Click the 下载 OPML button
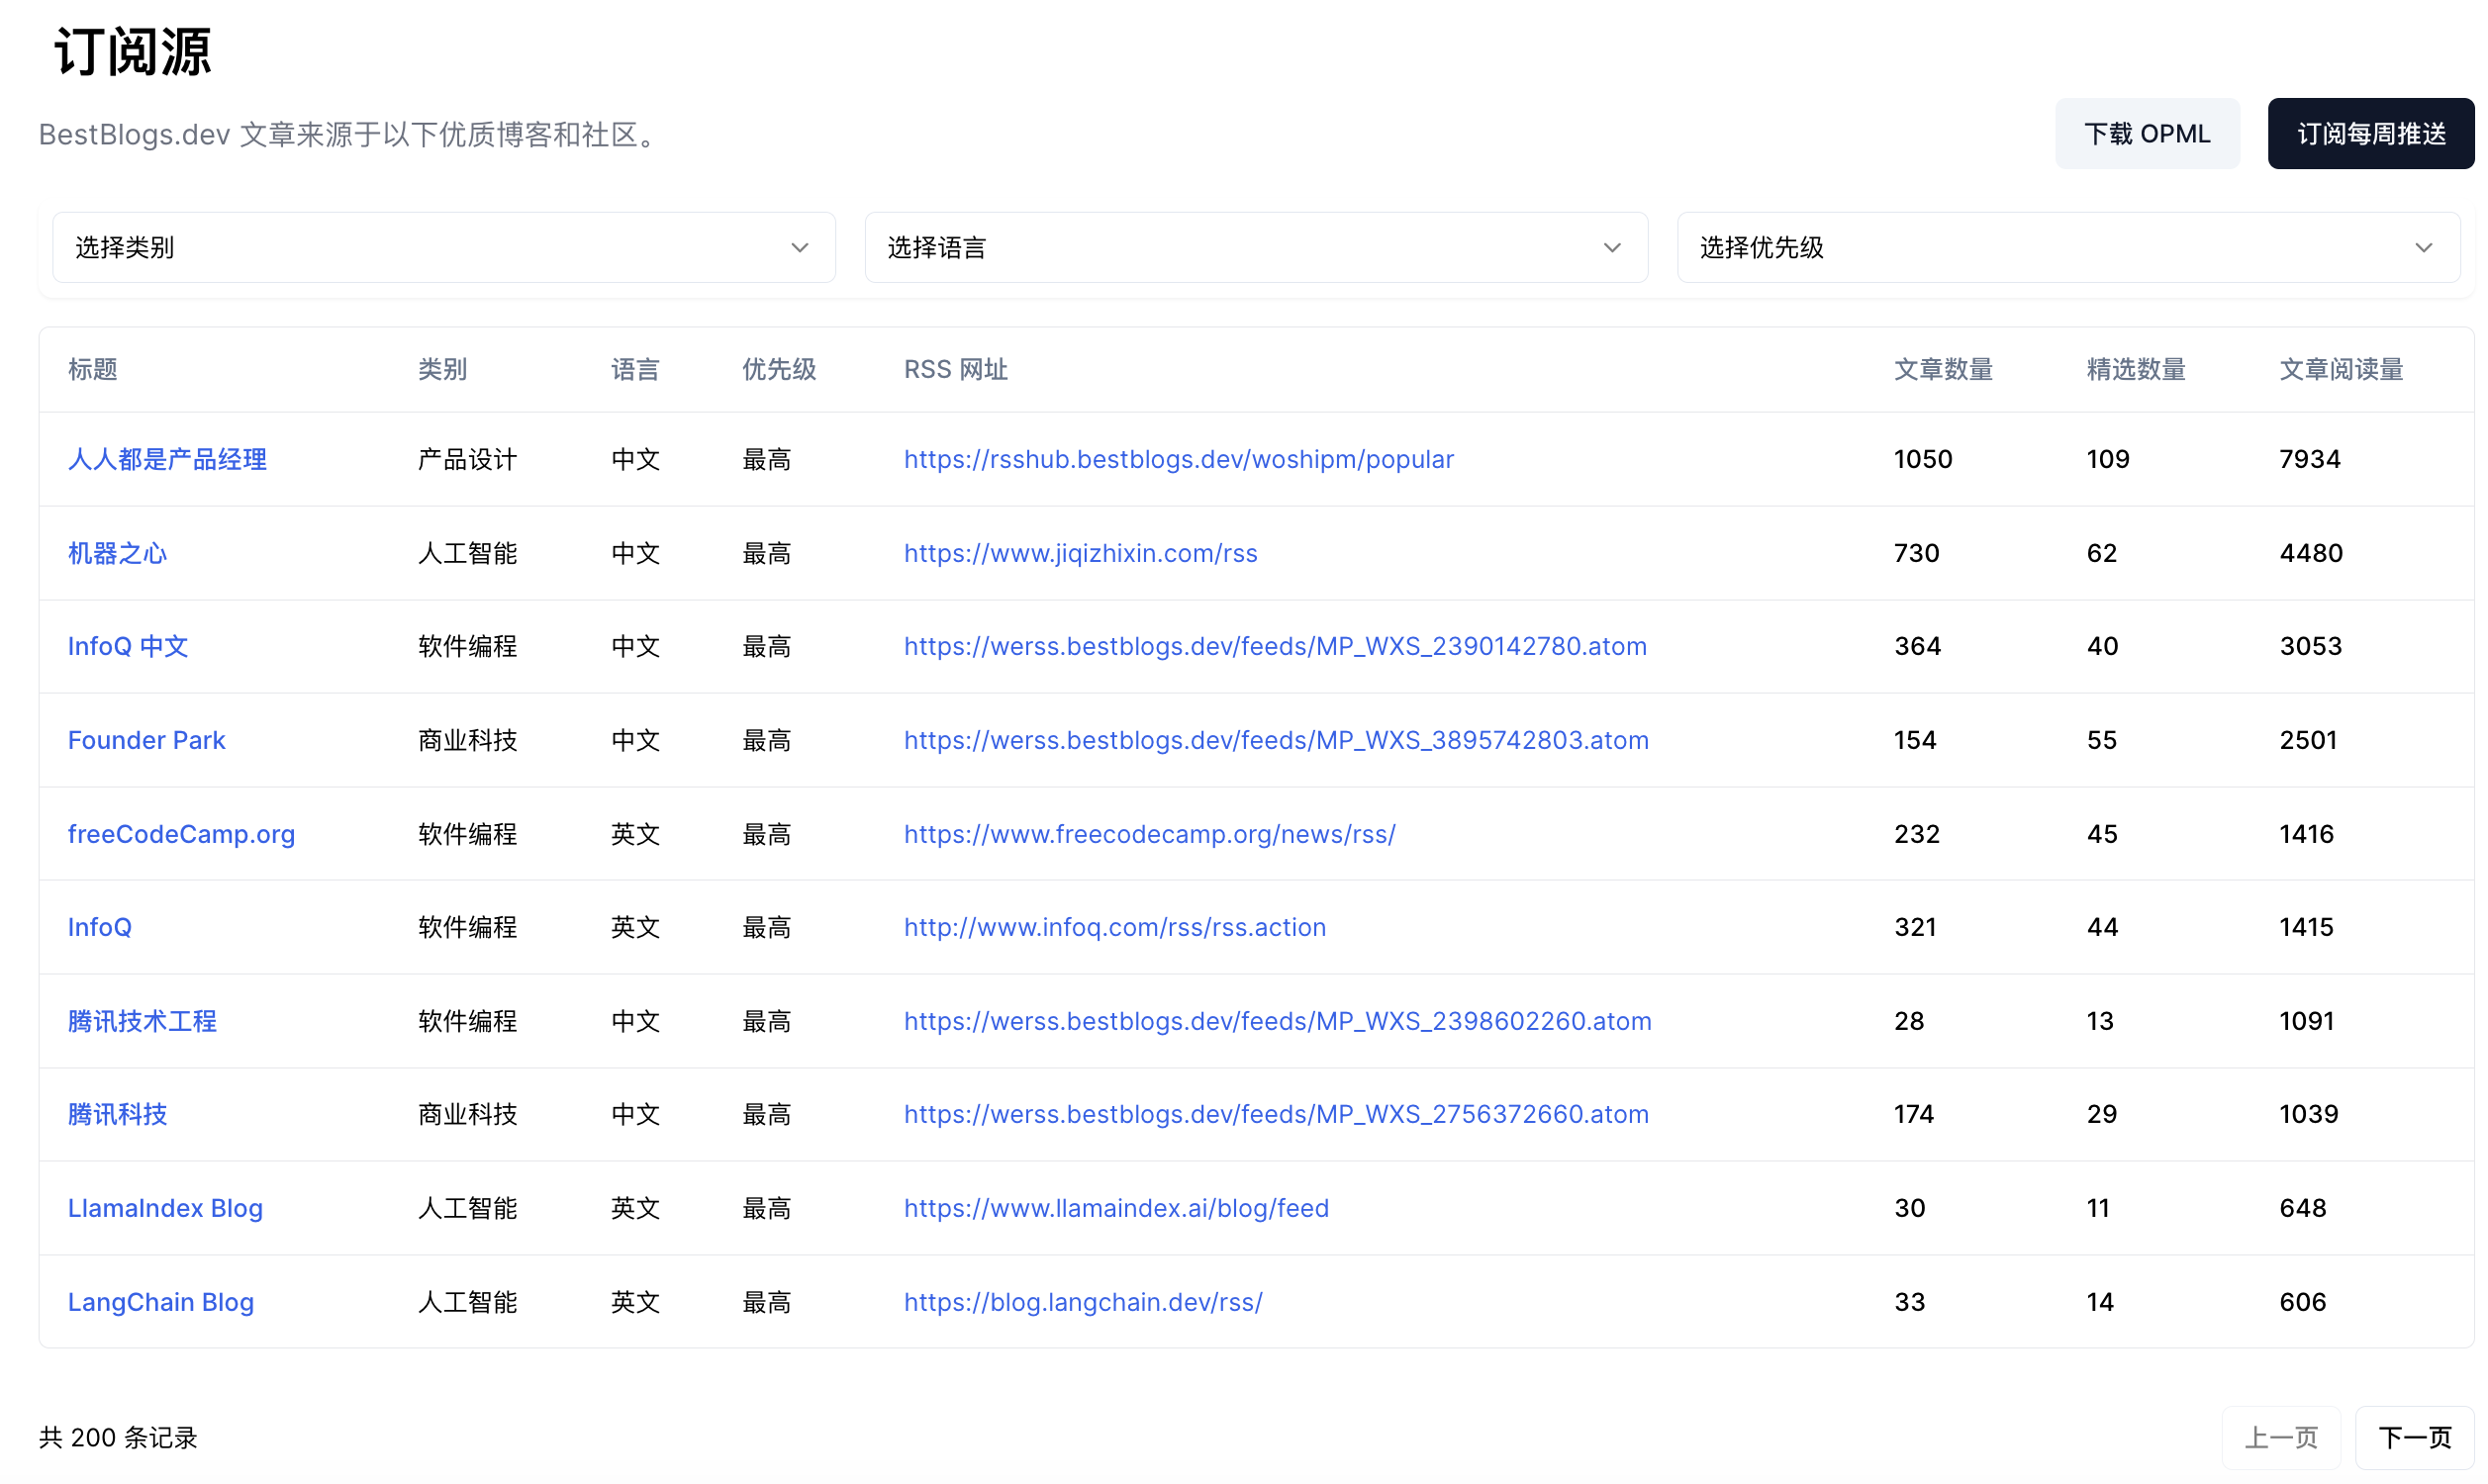This screenshot has width=2488, height=1484. coord(2146,134)
